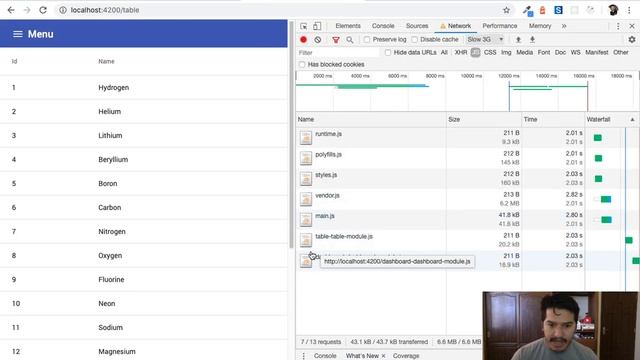Open the Sources tab

point(417,26)
